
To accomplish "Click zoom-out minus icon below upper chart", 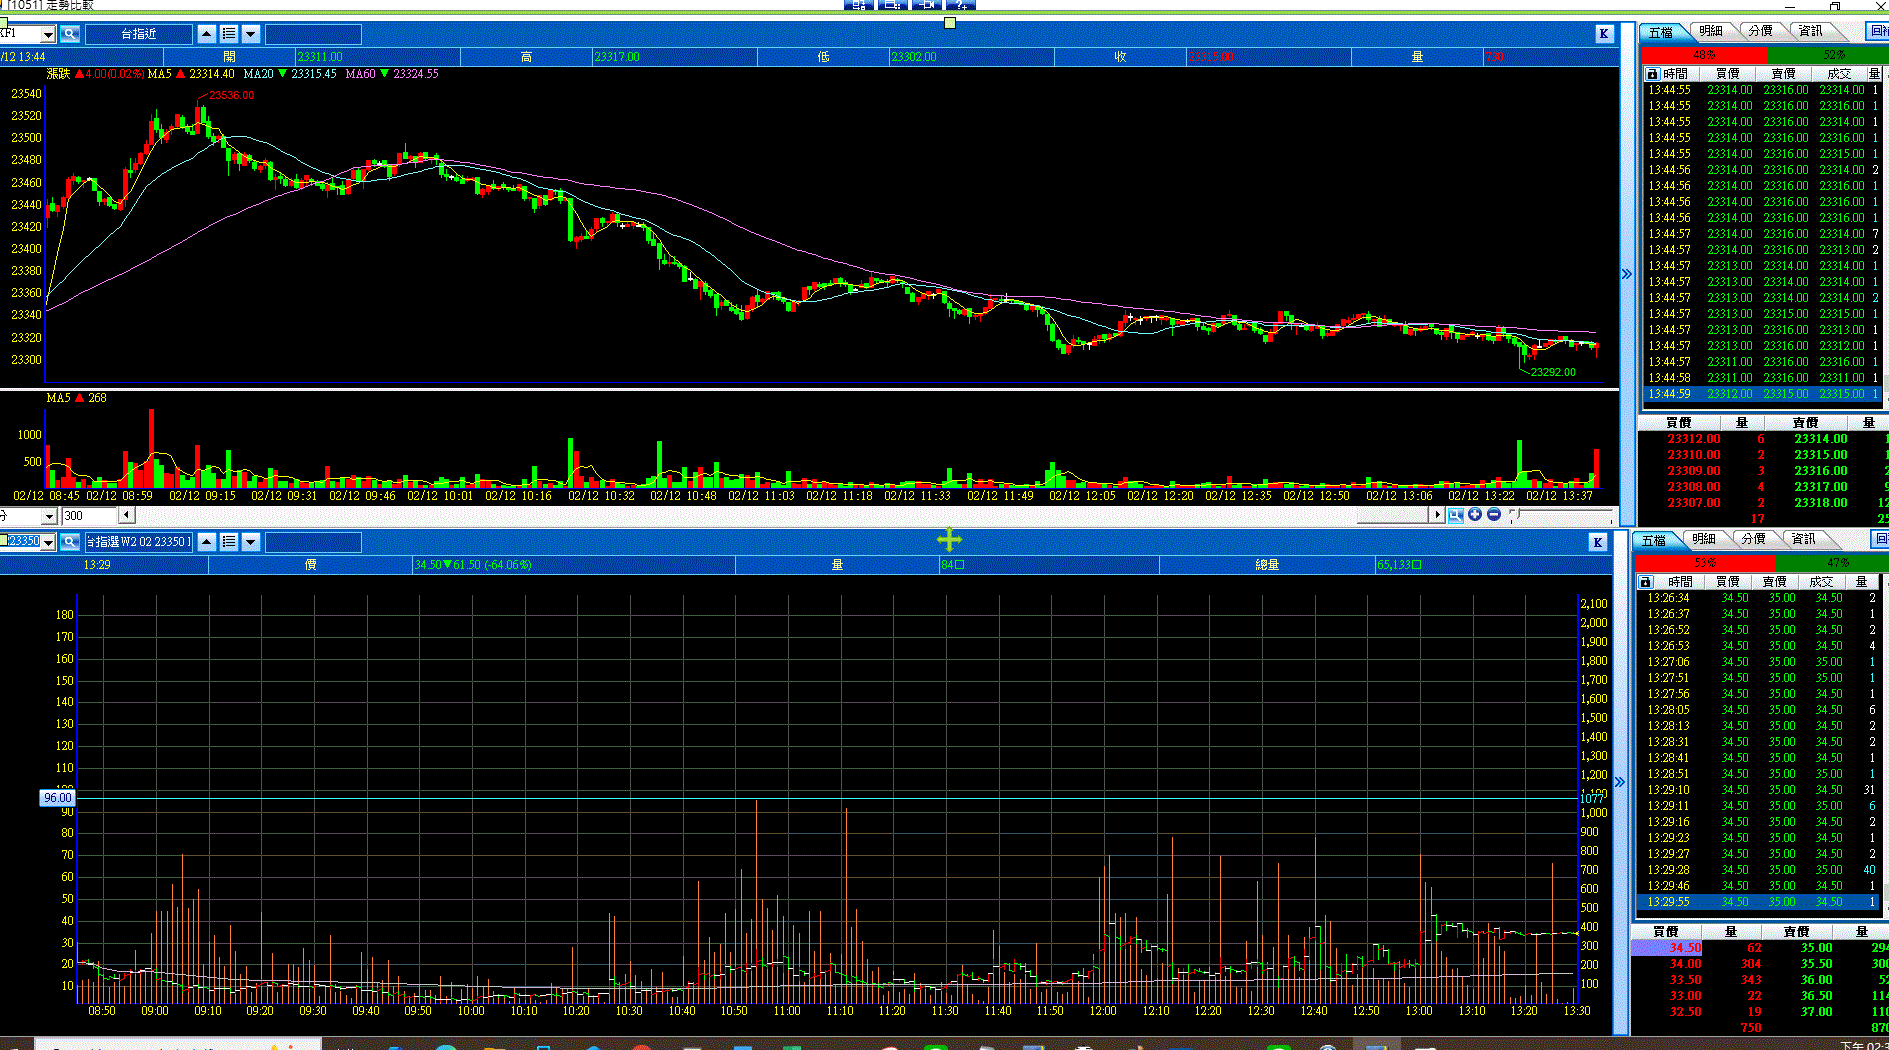I will (1494, 515).
